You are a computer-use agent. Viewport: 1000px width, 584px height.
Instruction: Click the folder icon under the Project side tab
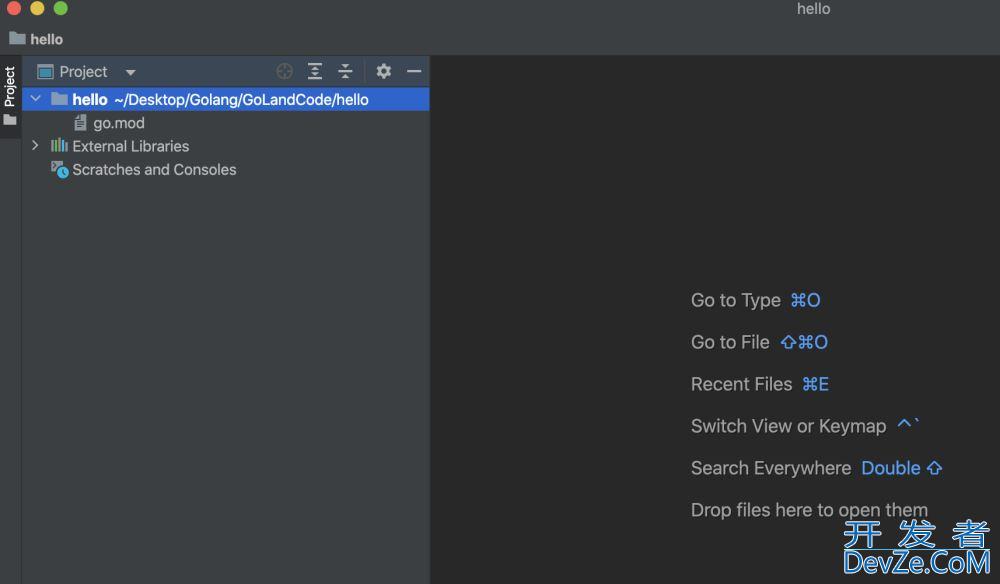(10, 120)
